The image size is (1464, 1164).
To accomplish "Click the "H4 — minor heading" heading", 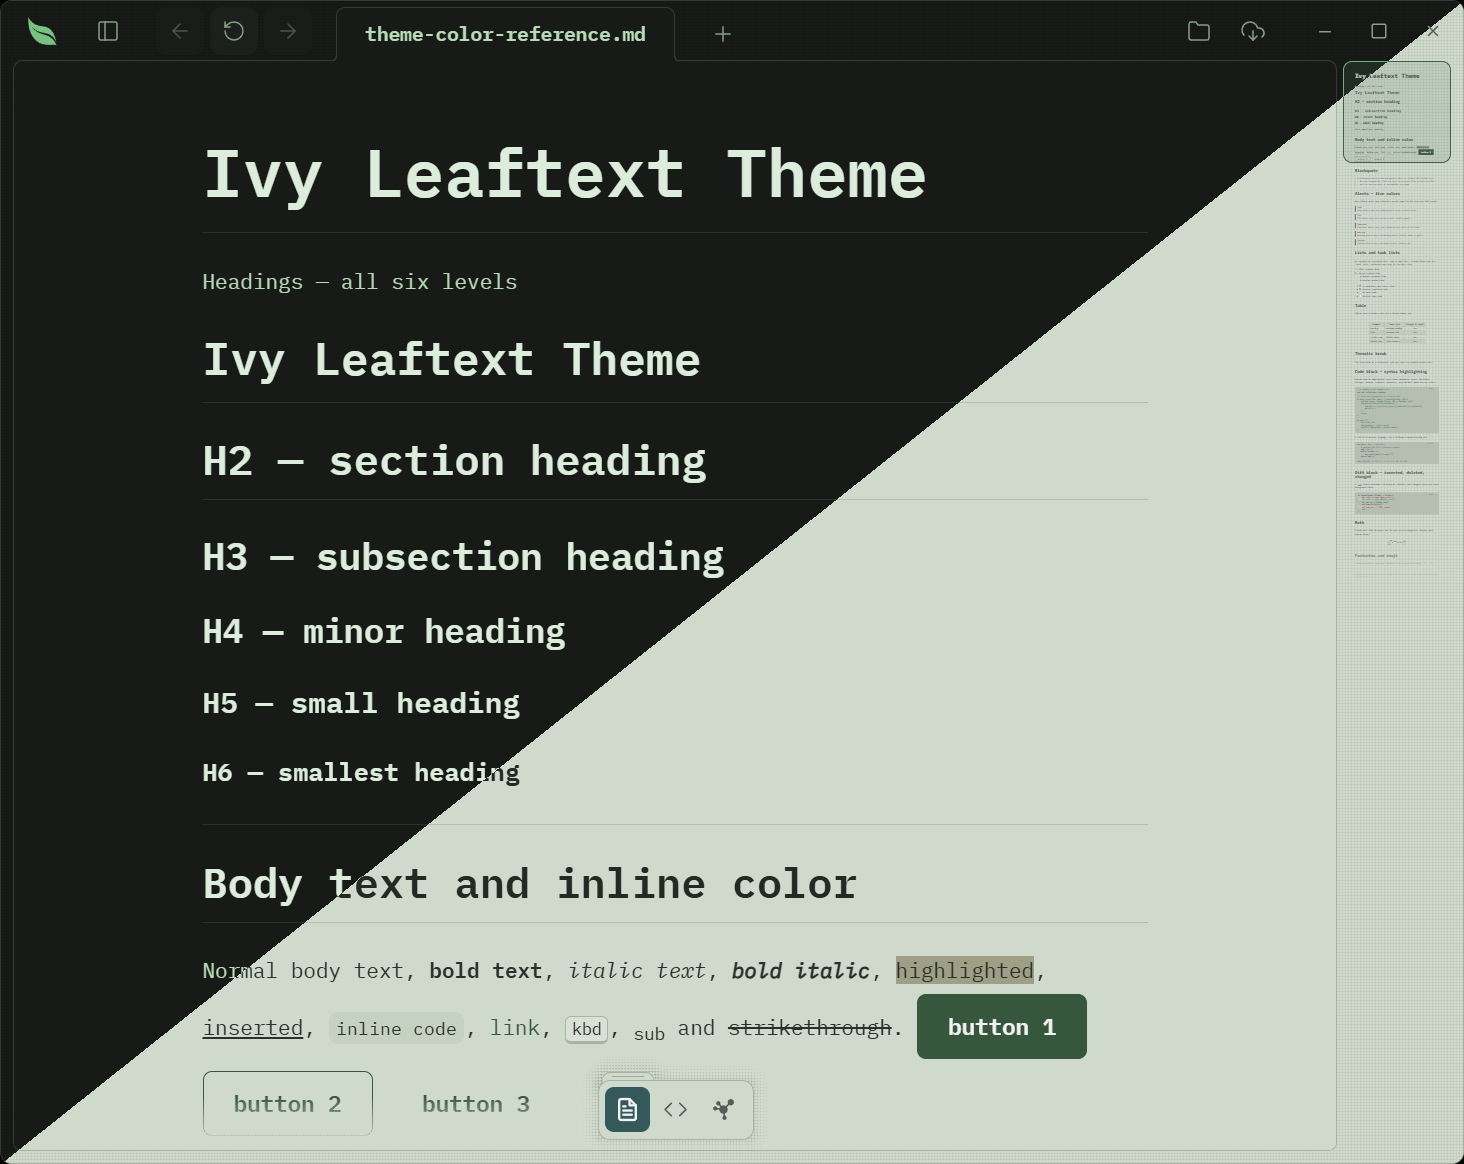I will click(x=384, y=632).
